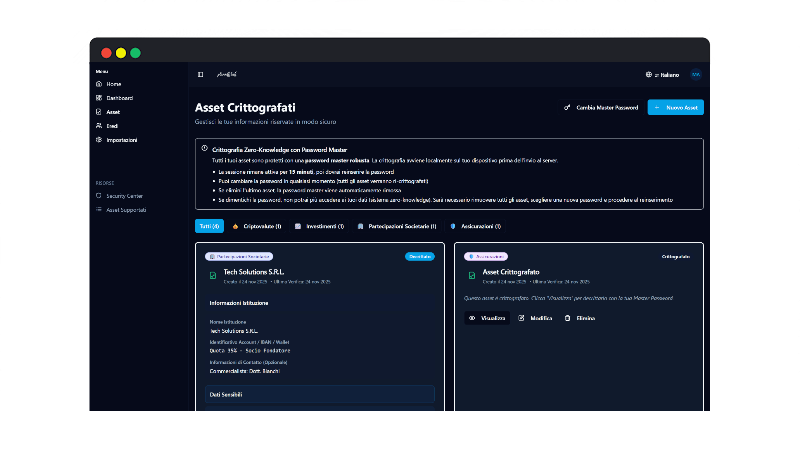Click the green icon beside Asset Crittografato
This screenshot has width=800, height=450.
(472, 276)
